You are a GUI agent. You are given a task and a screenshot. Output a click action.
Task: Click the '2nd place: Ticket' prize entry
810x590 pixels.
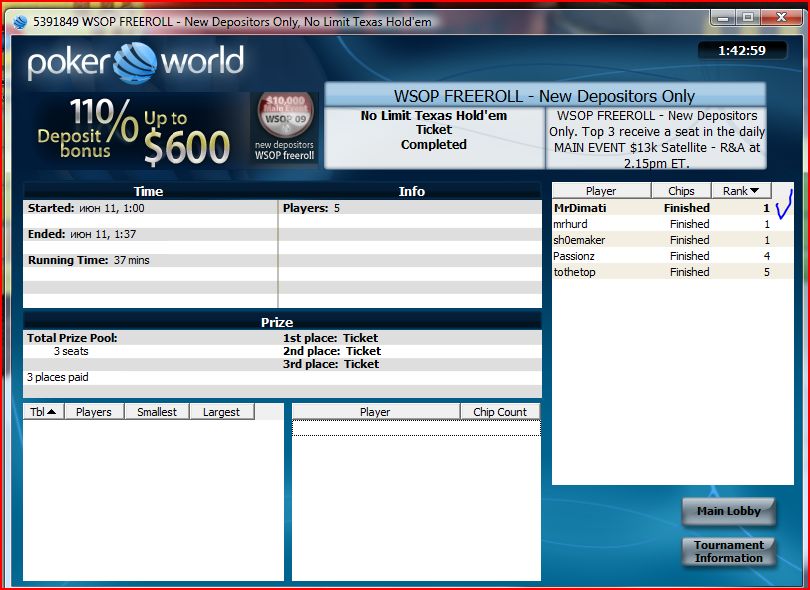point(332,351)
